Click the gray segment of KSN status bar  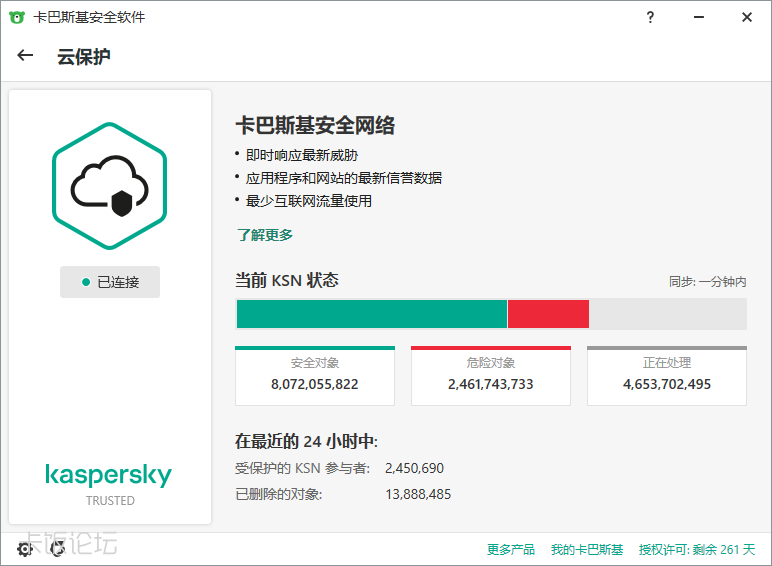[x=667, y=314]
